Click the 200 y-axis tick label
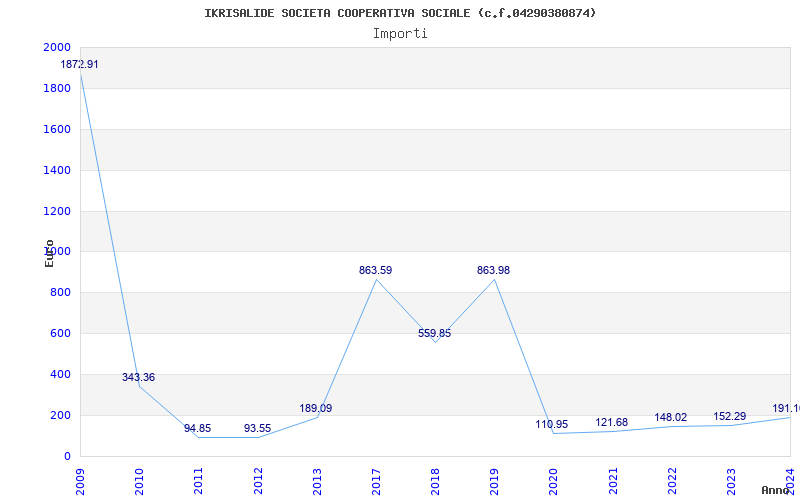The image size is (800, 500). pos(60,415)
